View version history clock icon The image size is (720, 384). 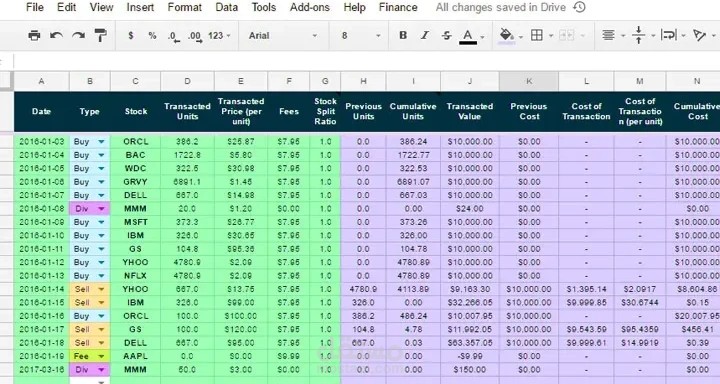click(579, 7)
